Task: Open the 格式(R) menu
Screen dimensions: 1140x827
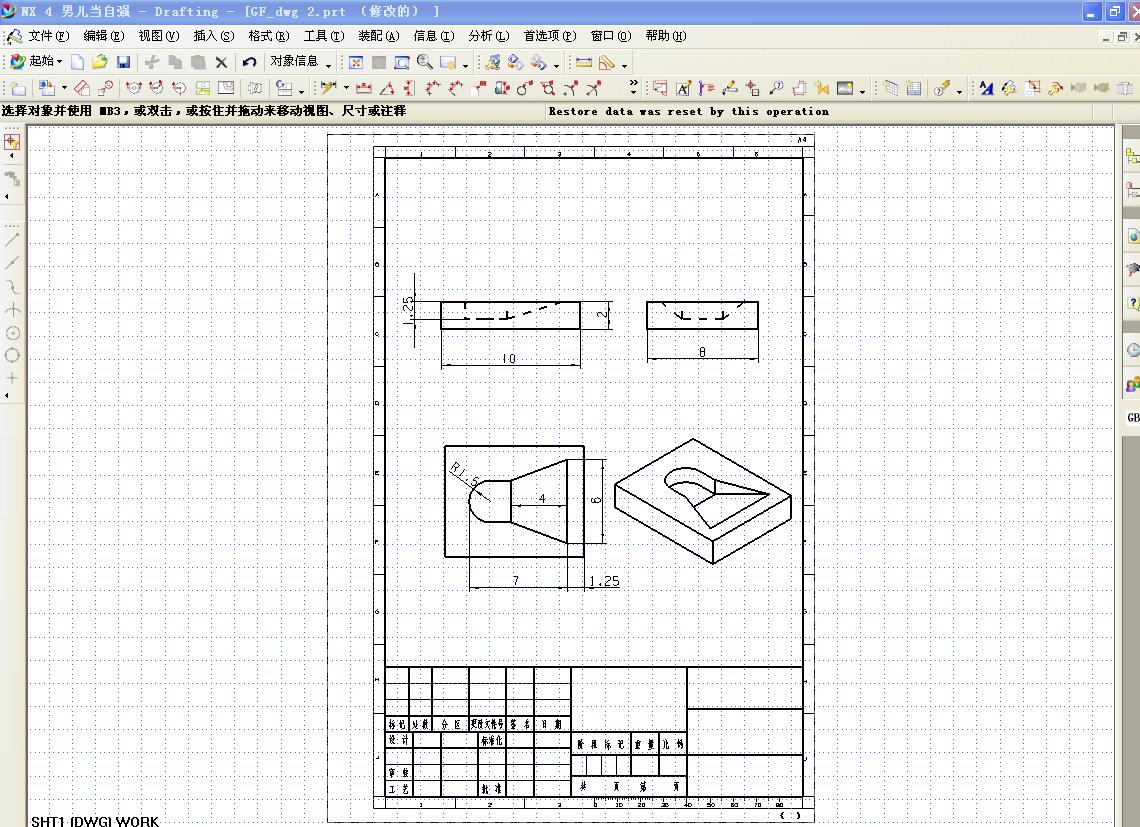Action: click(268, 36)
